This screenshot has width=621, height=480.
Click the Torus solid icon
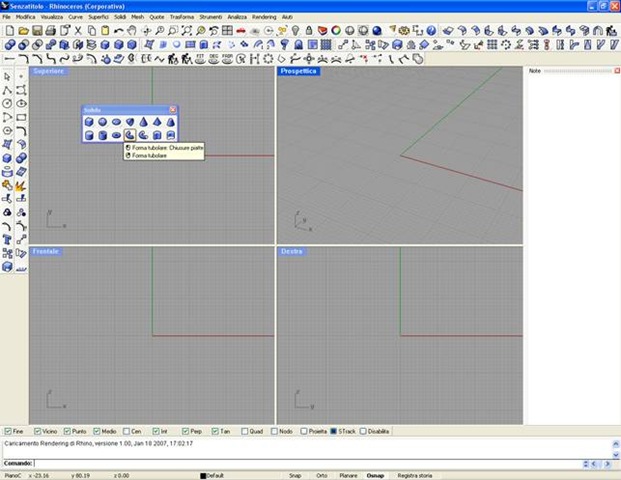[116, 135]
